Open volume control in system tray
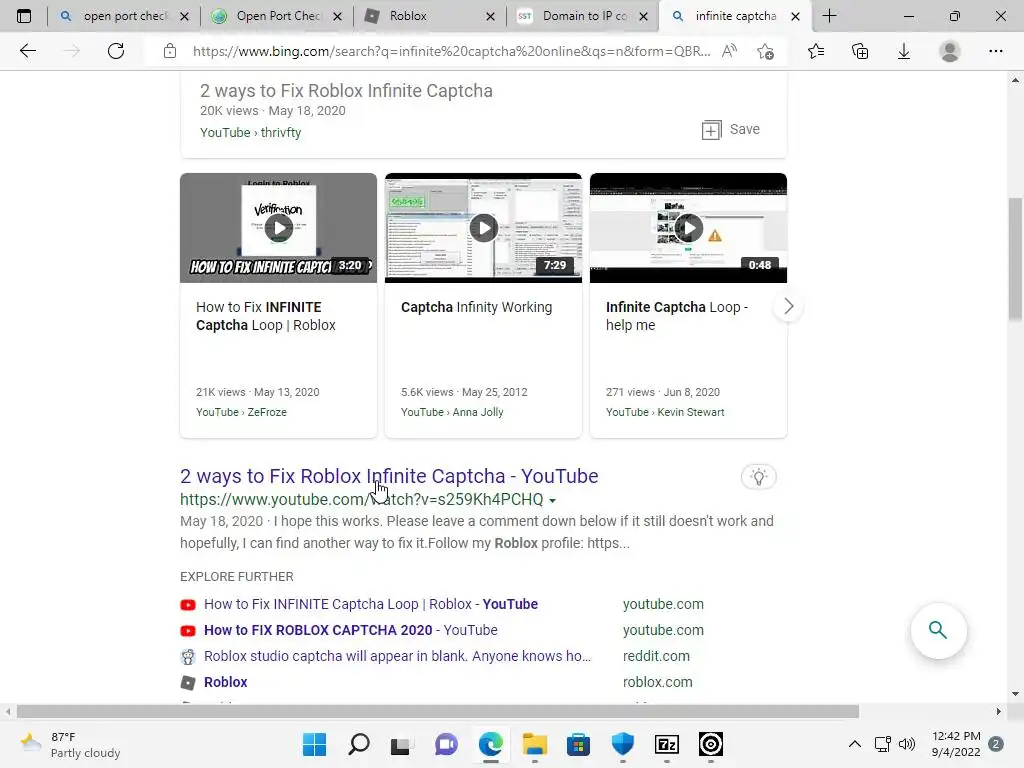Image resolution: width=1024 pixels, height=768 pixels. coord(906,744)
